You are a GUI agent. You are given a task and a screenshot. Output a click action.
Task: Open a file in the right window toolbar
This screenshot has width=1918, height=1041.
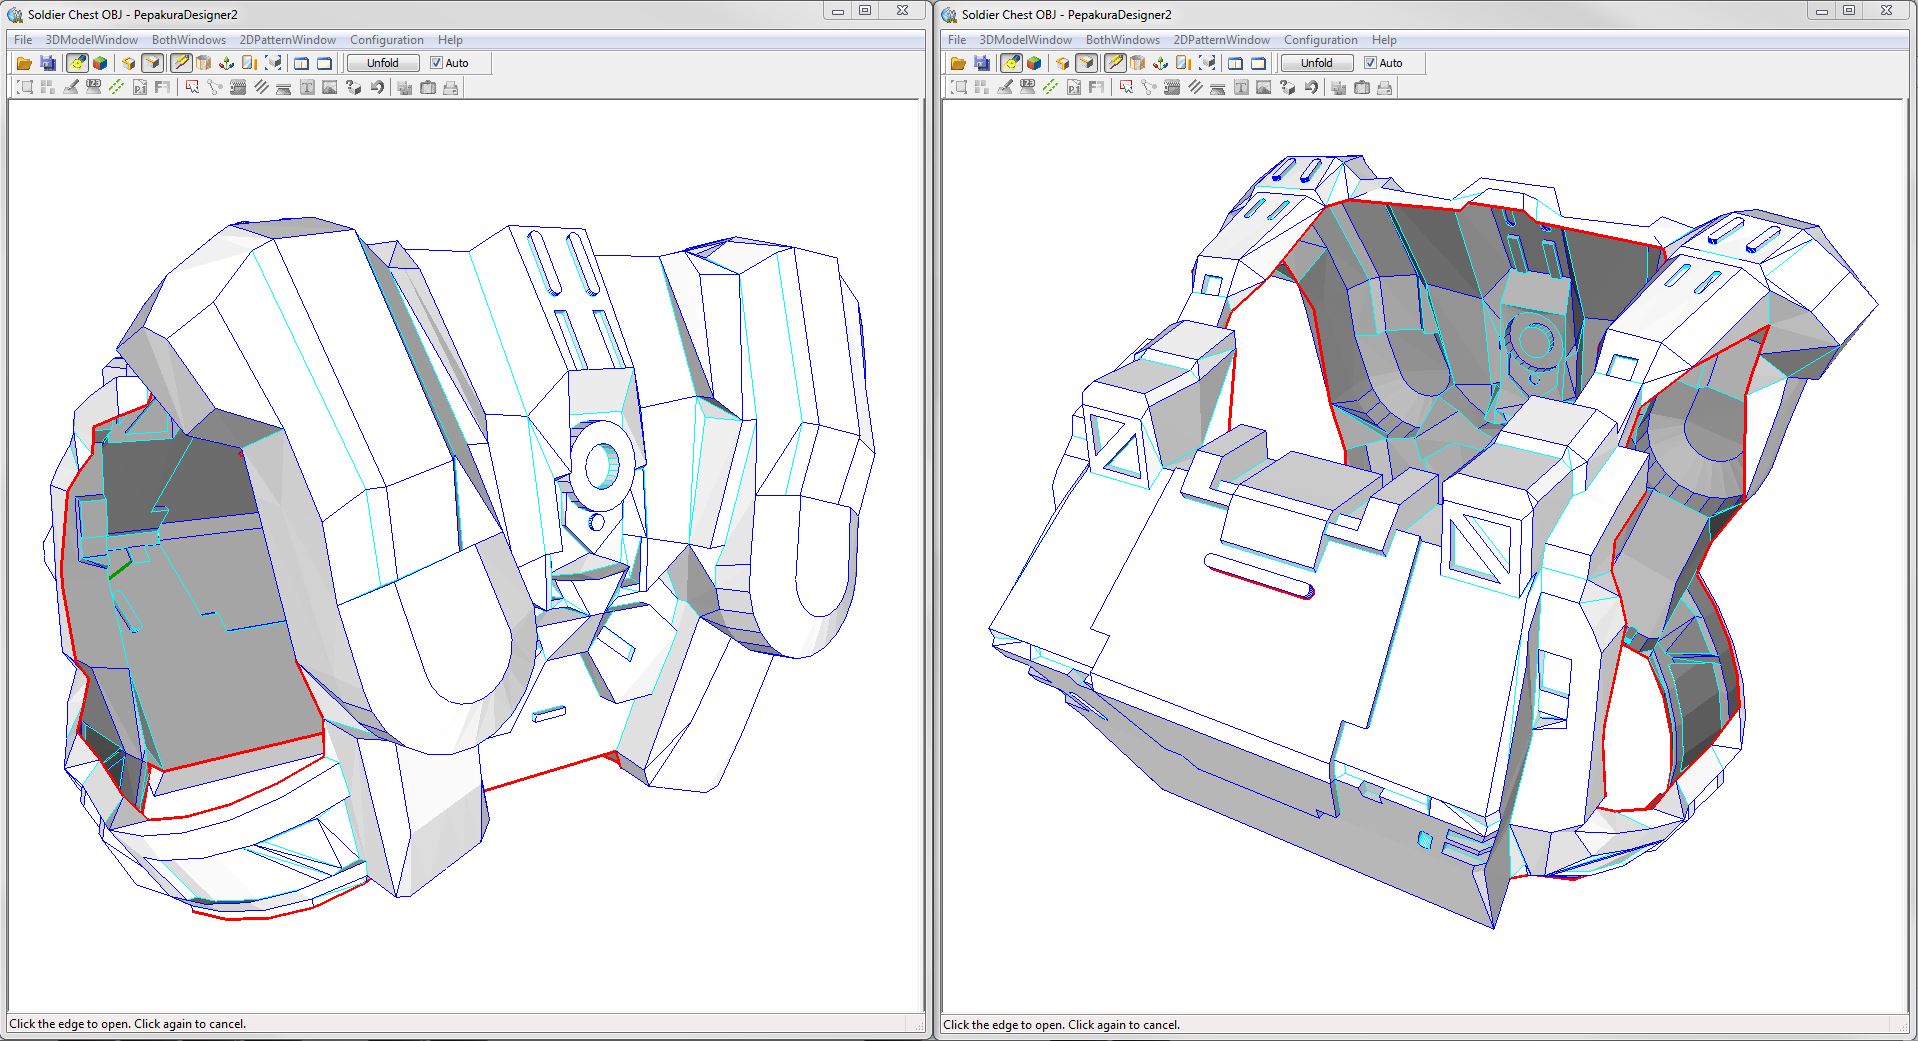[x=959, y=63]
